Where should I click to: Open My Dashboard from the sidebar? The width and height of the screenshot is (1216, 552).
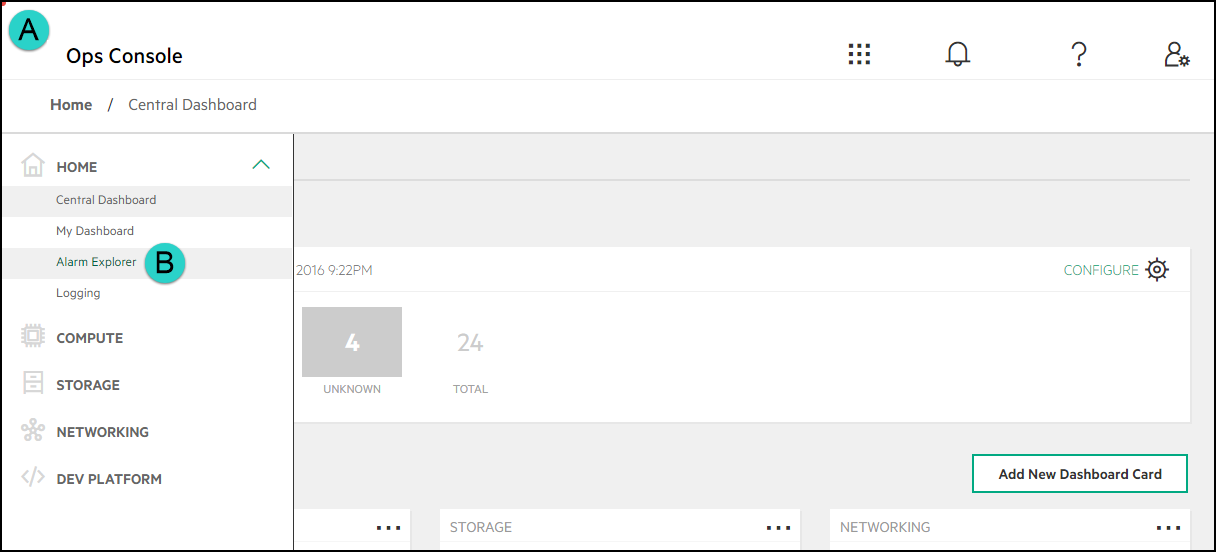tap(95, 231)
